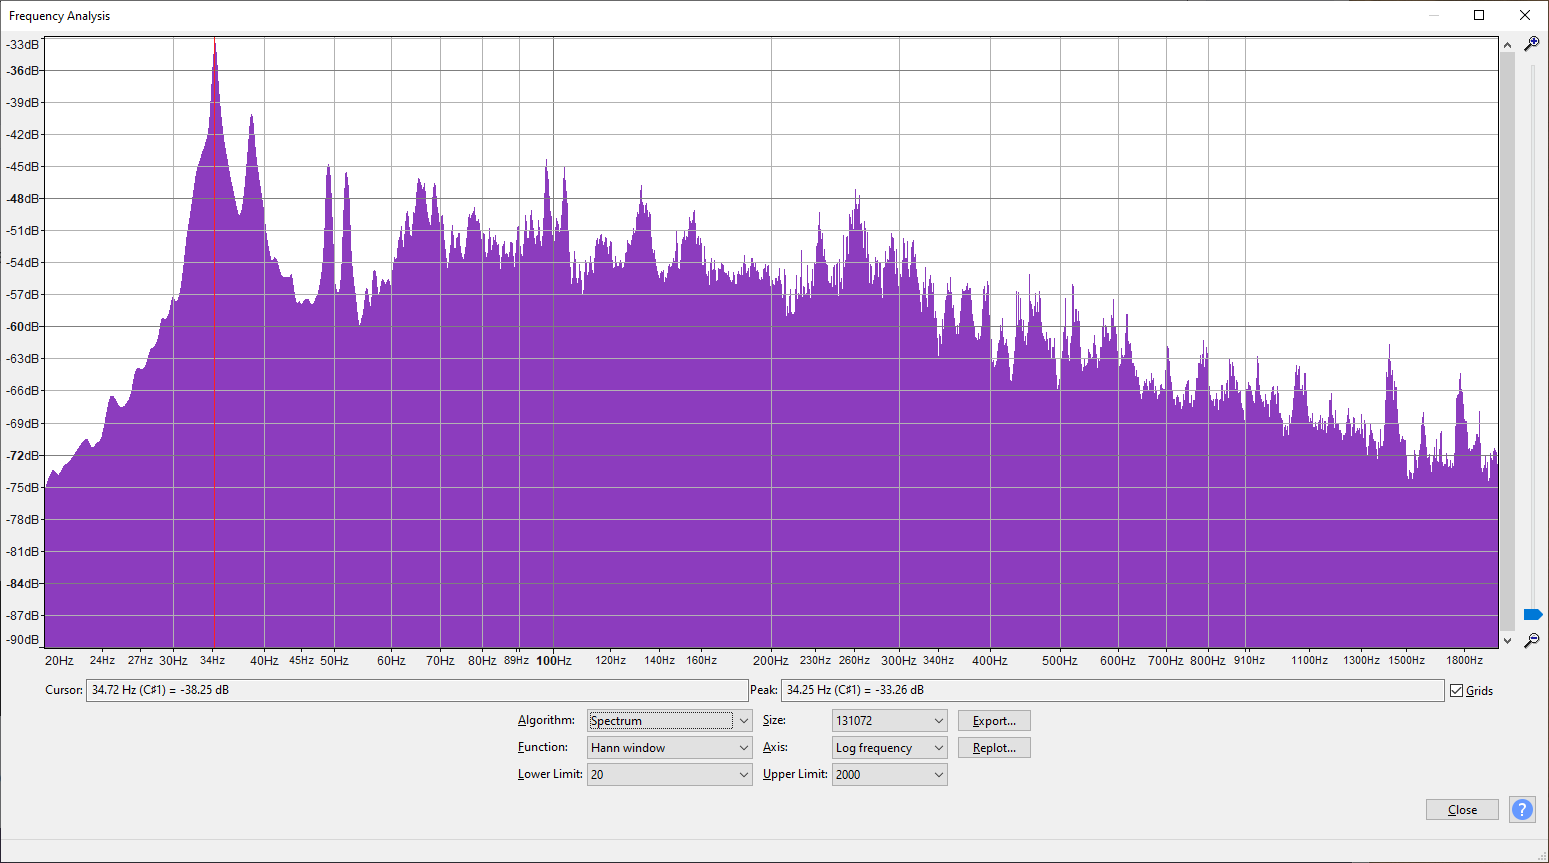This screenshot has height=863, width=1549.
Task: Click the -90dB axis label
Action: coord(24,640)
